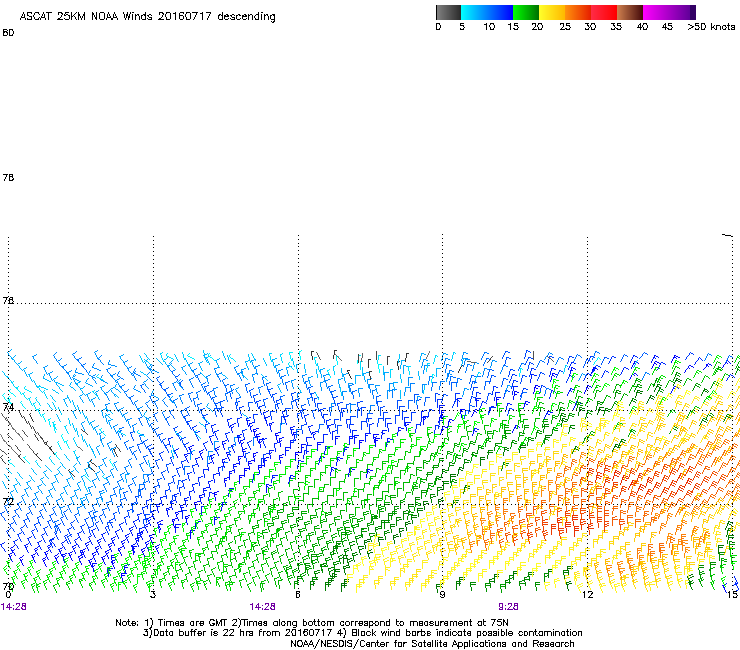Click the legend label 45 under the color bar
This screenshot has width=740, height=650.
coord(667,27)
